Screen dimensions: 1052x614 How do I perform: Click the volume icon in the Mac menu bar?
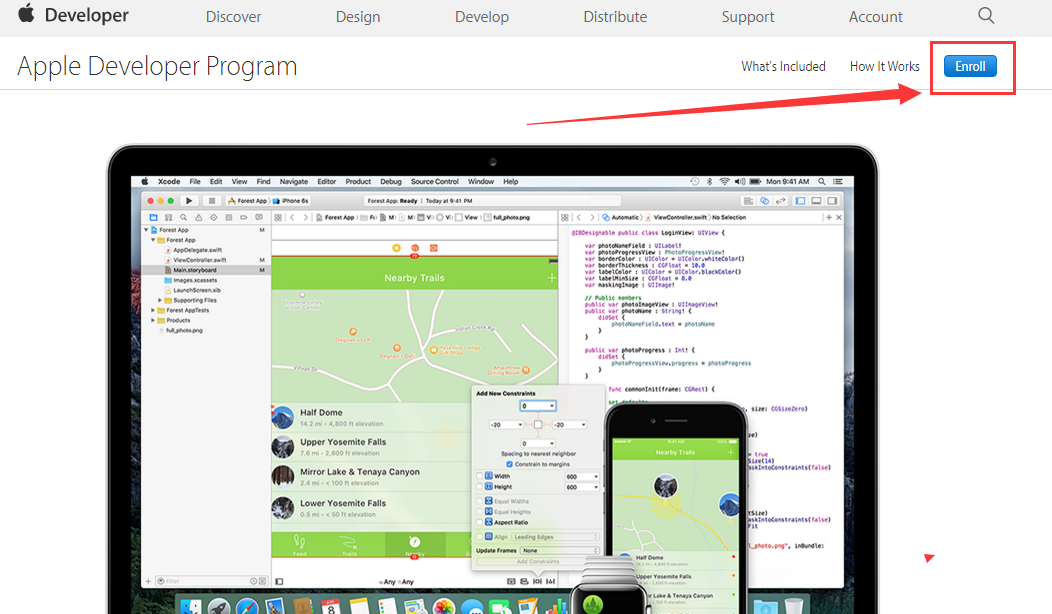[x=739, y=181]
